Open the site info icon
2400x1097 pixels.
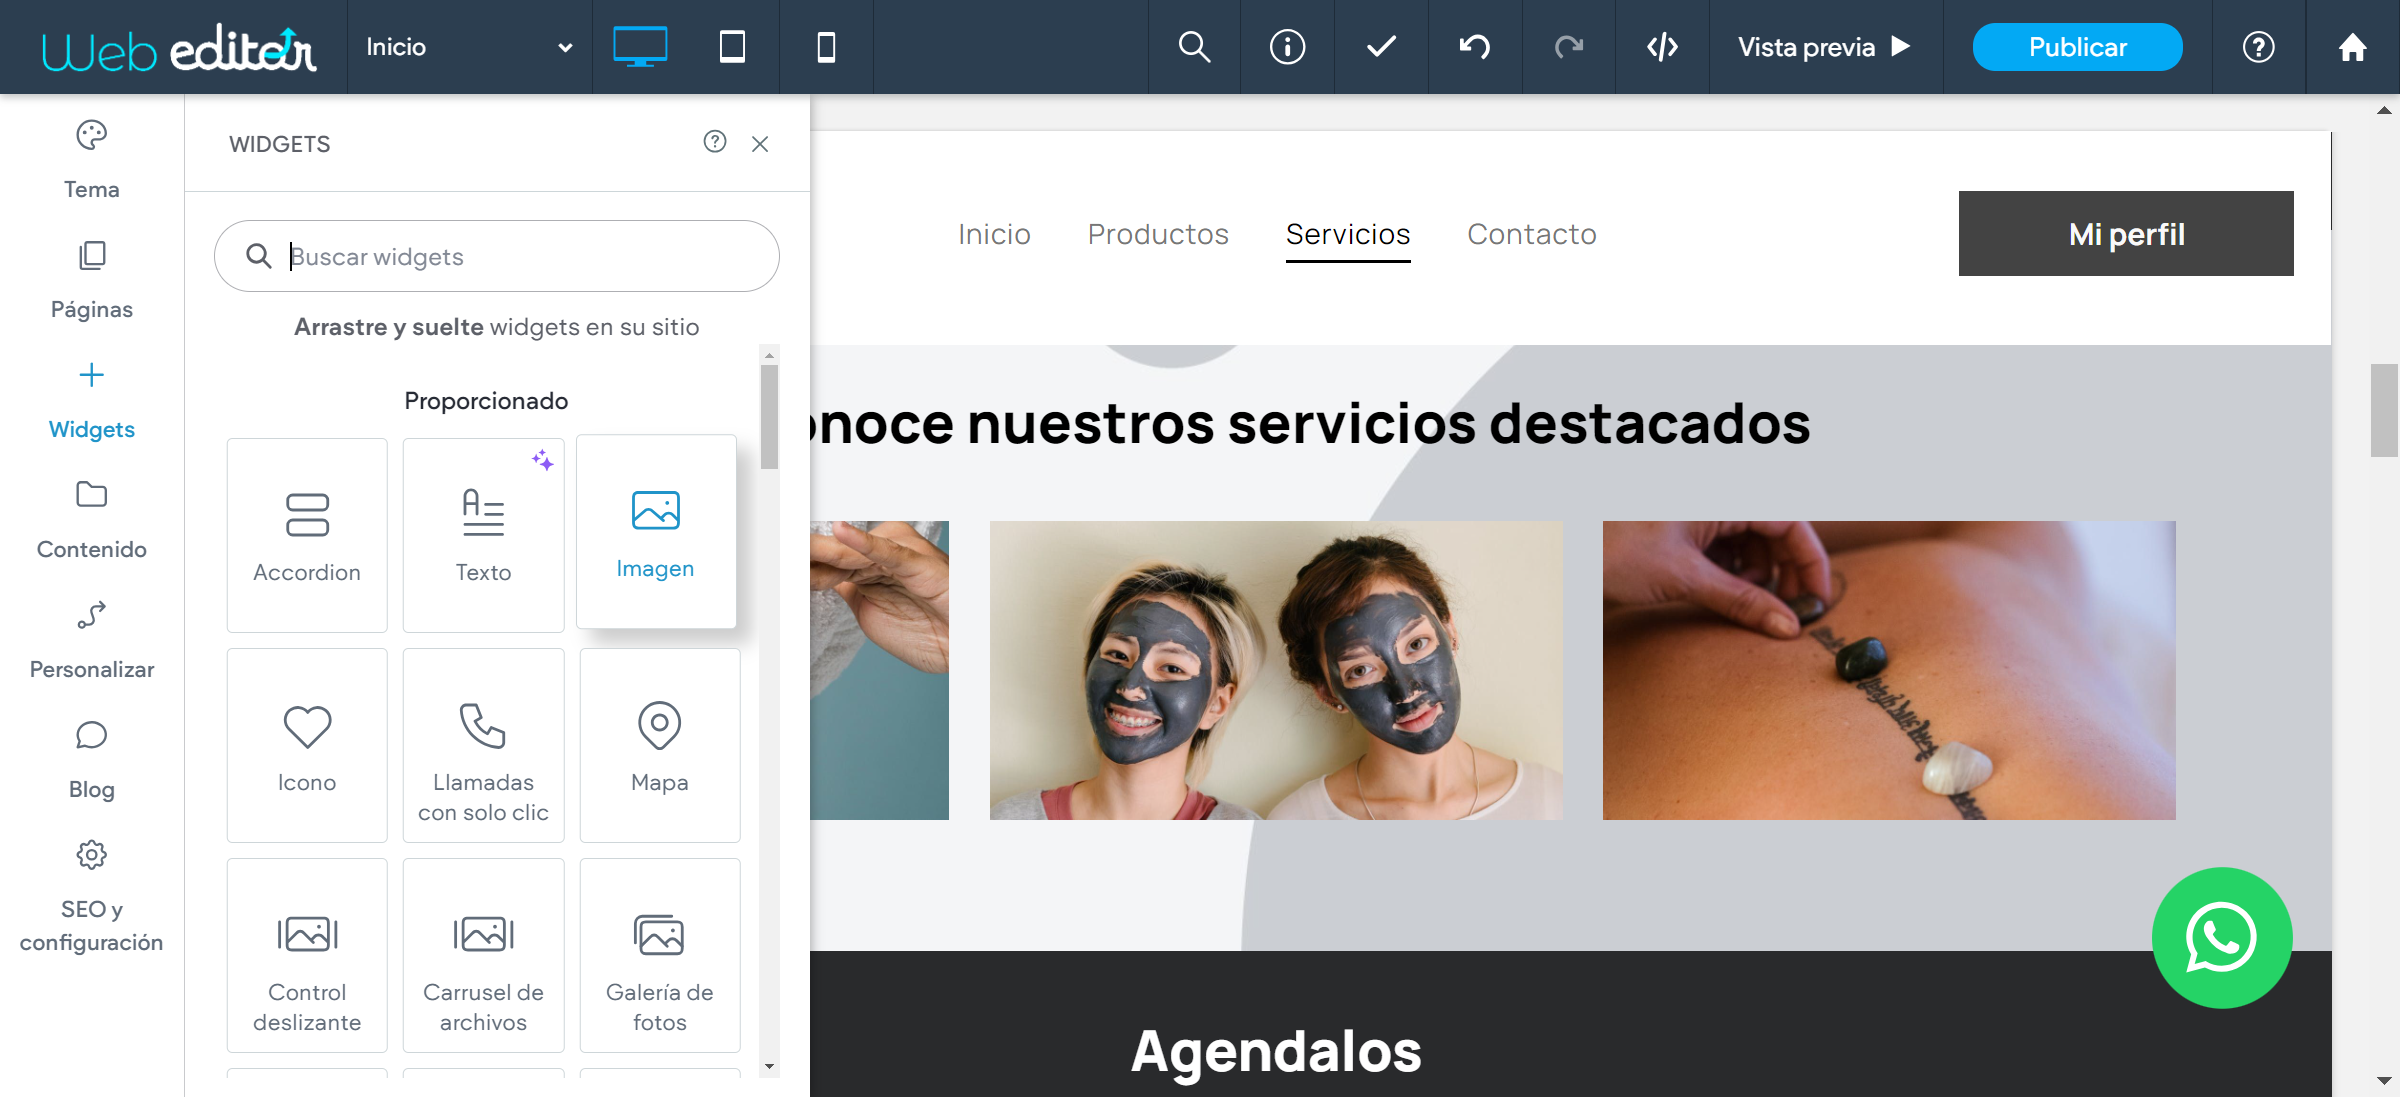[x=1287, y=47]
